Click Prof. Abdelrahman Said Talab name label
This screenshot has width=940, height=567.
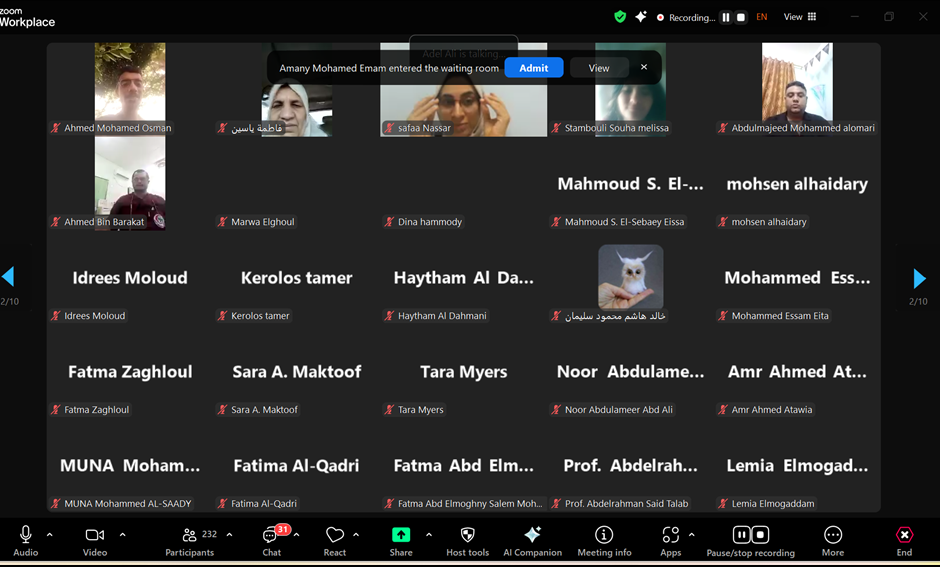click(626, 504)
